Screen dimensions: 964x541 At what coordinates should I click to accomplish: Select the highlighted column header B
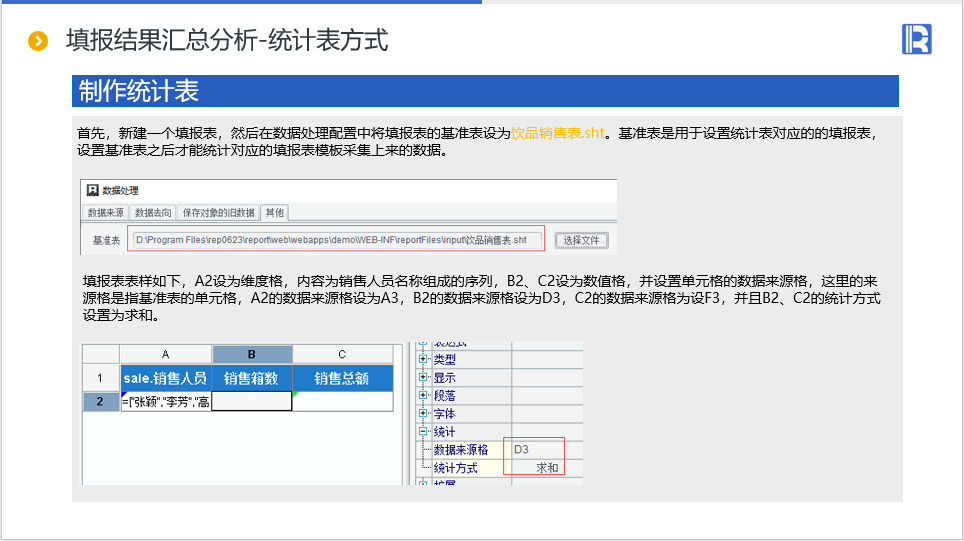[x=251, y=354]
